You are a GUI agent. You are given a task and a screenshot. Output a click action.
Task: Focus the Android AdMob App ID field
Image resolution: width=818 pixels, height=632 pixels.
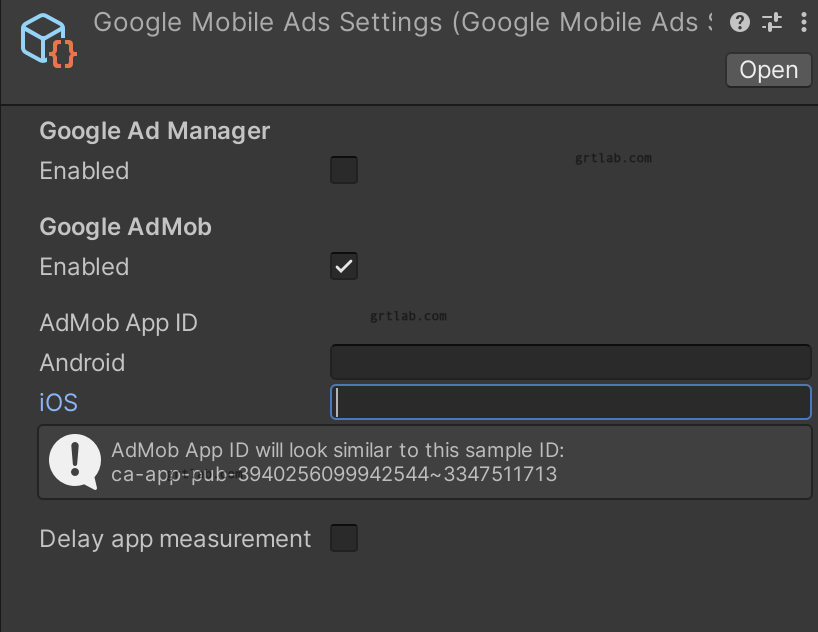(x=570, y=362)
